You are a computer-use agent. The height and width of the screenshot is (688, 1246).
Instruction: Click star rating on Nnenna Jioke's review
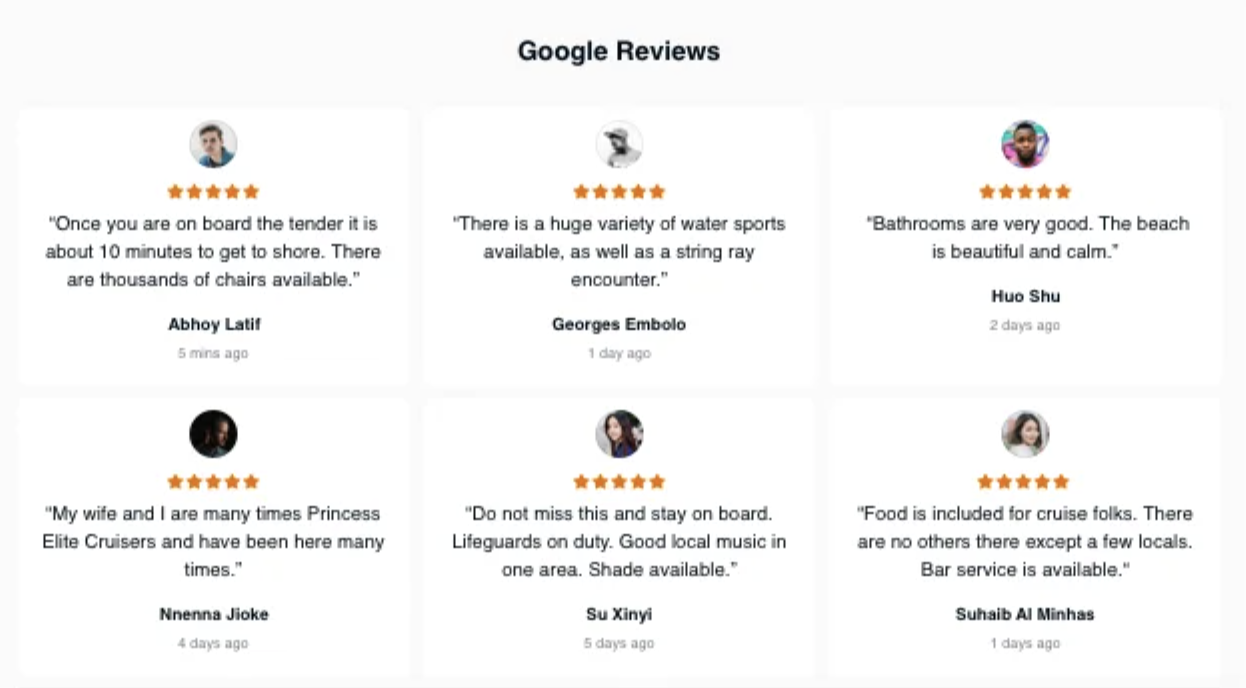click(x=213, y=481)
